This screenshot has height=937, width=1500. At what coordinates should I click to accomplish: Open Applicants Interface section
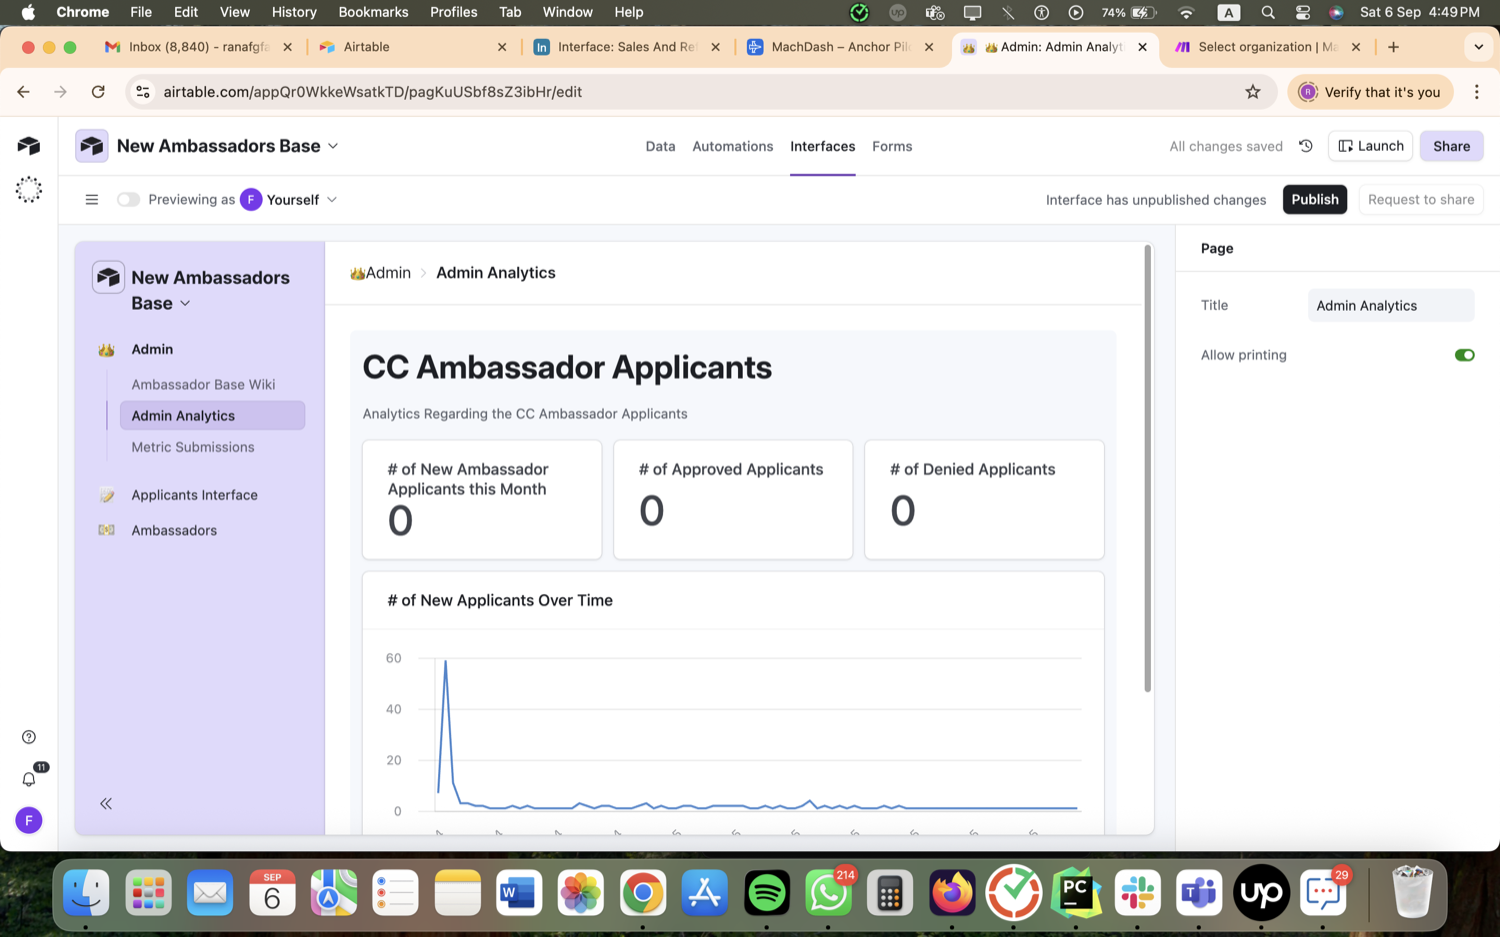195,495
